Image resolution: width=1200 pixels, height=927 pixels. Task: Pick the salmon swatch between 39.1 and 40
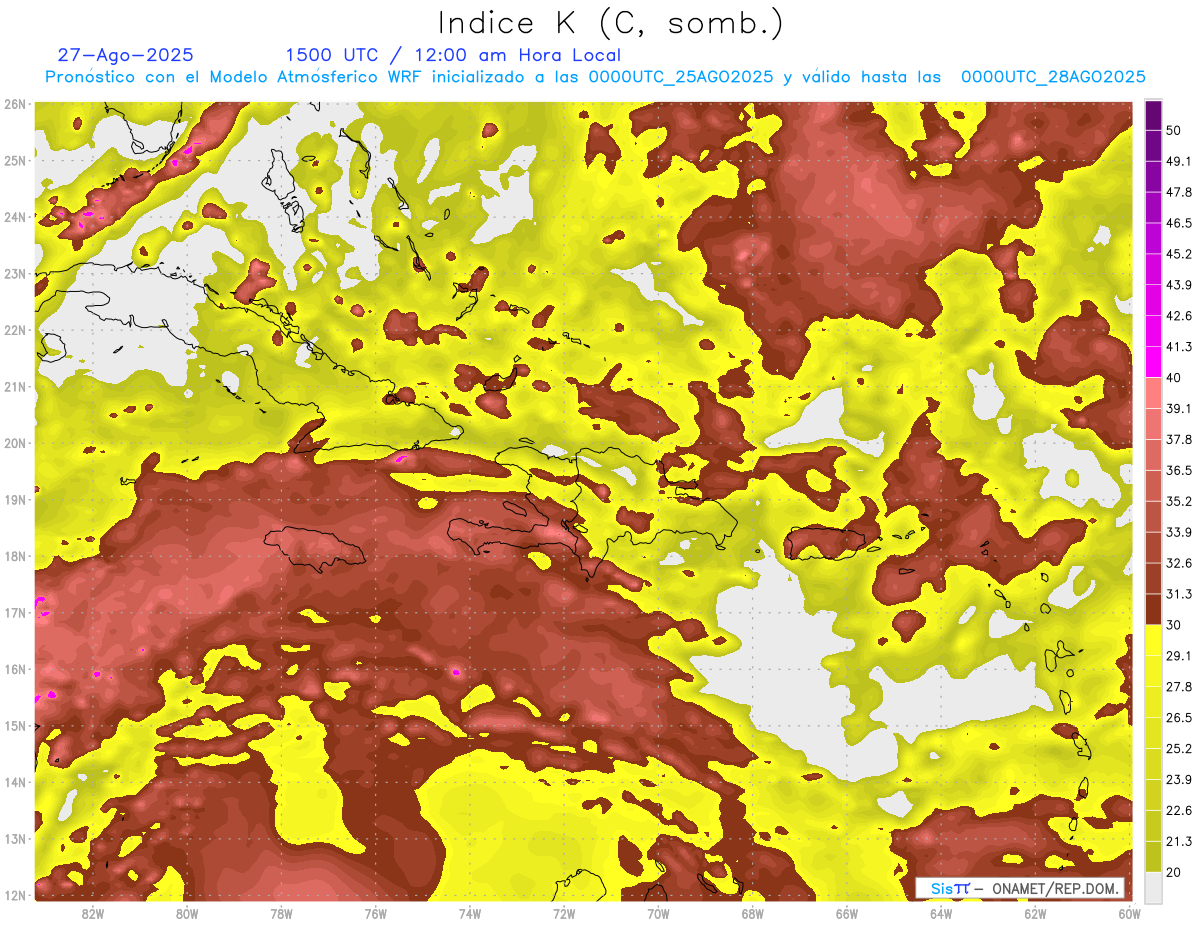(1153, 393)
